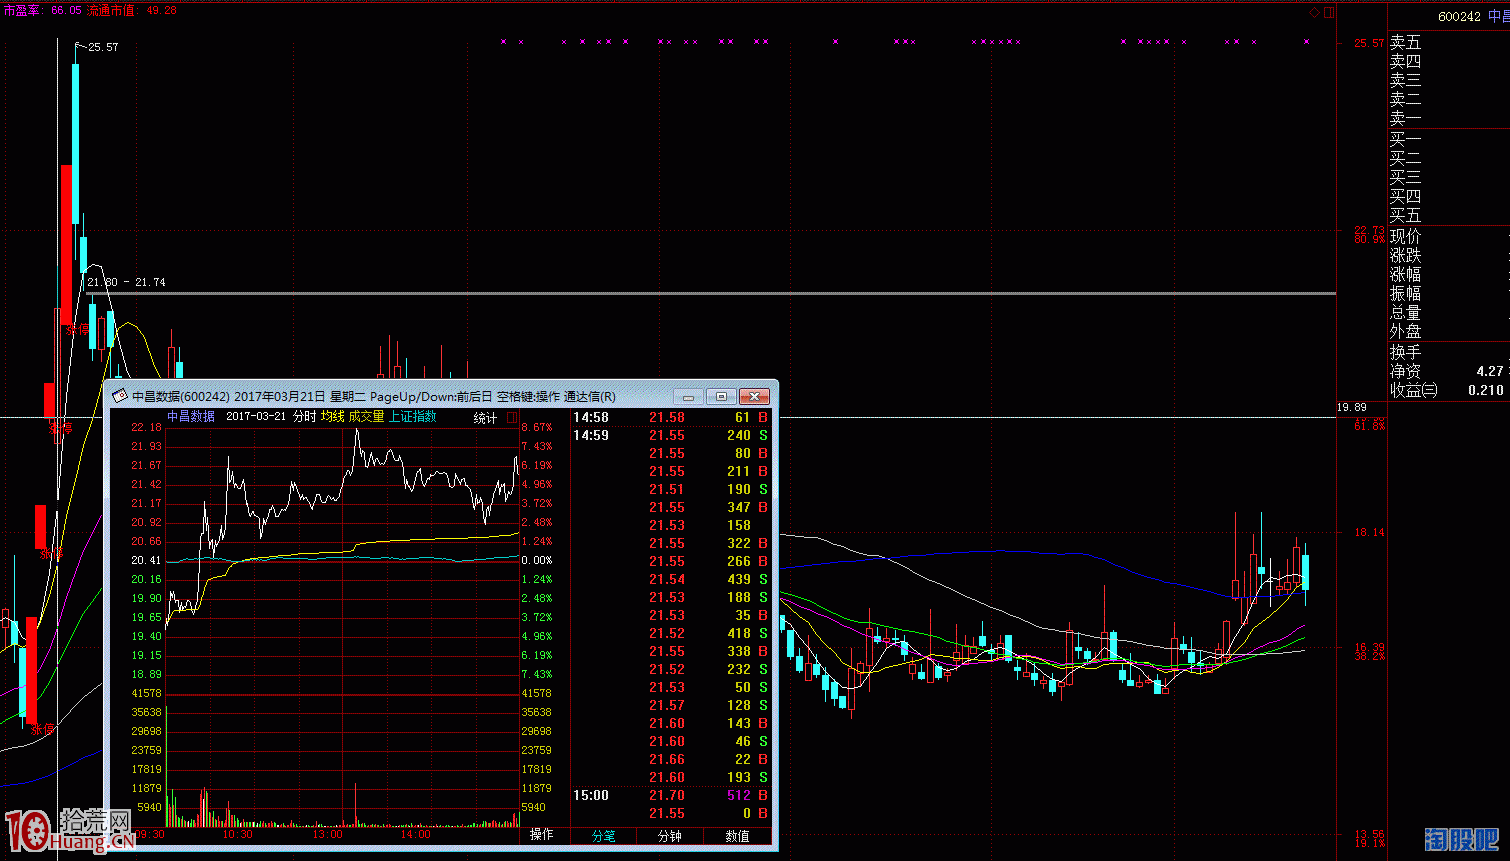The width and height of the screenshot is (1510, 861).
Task: Select the 14:58 tick row at 21.58
Action: (671, 418)
